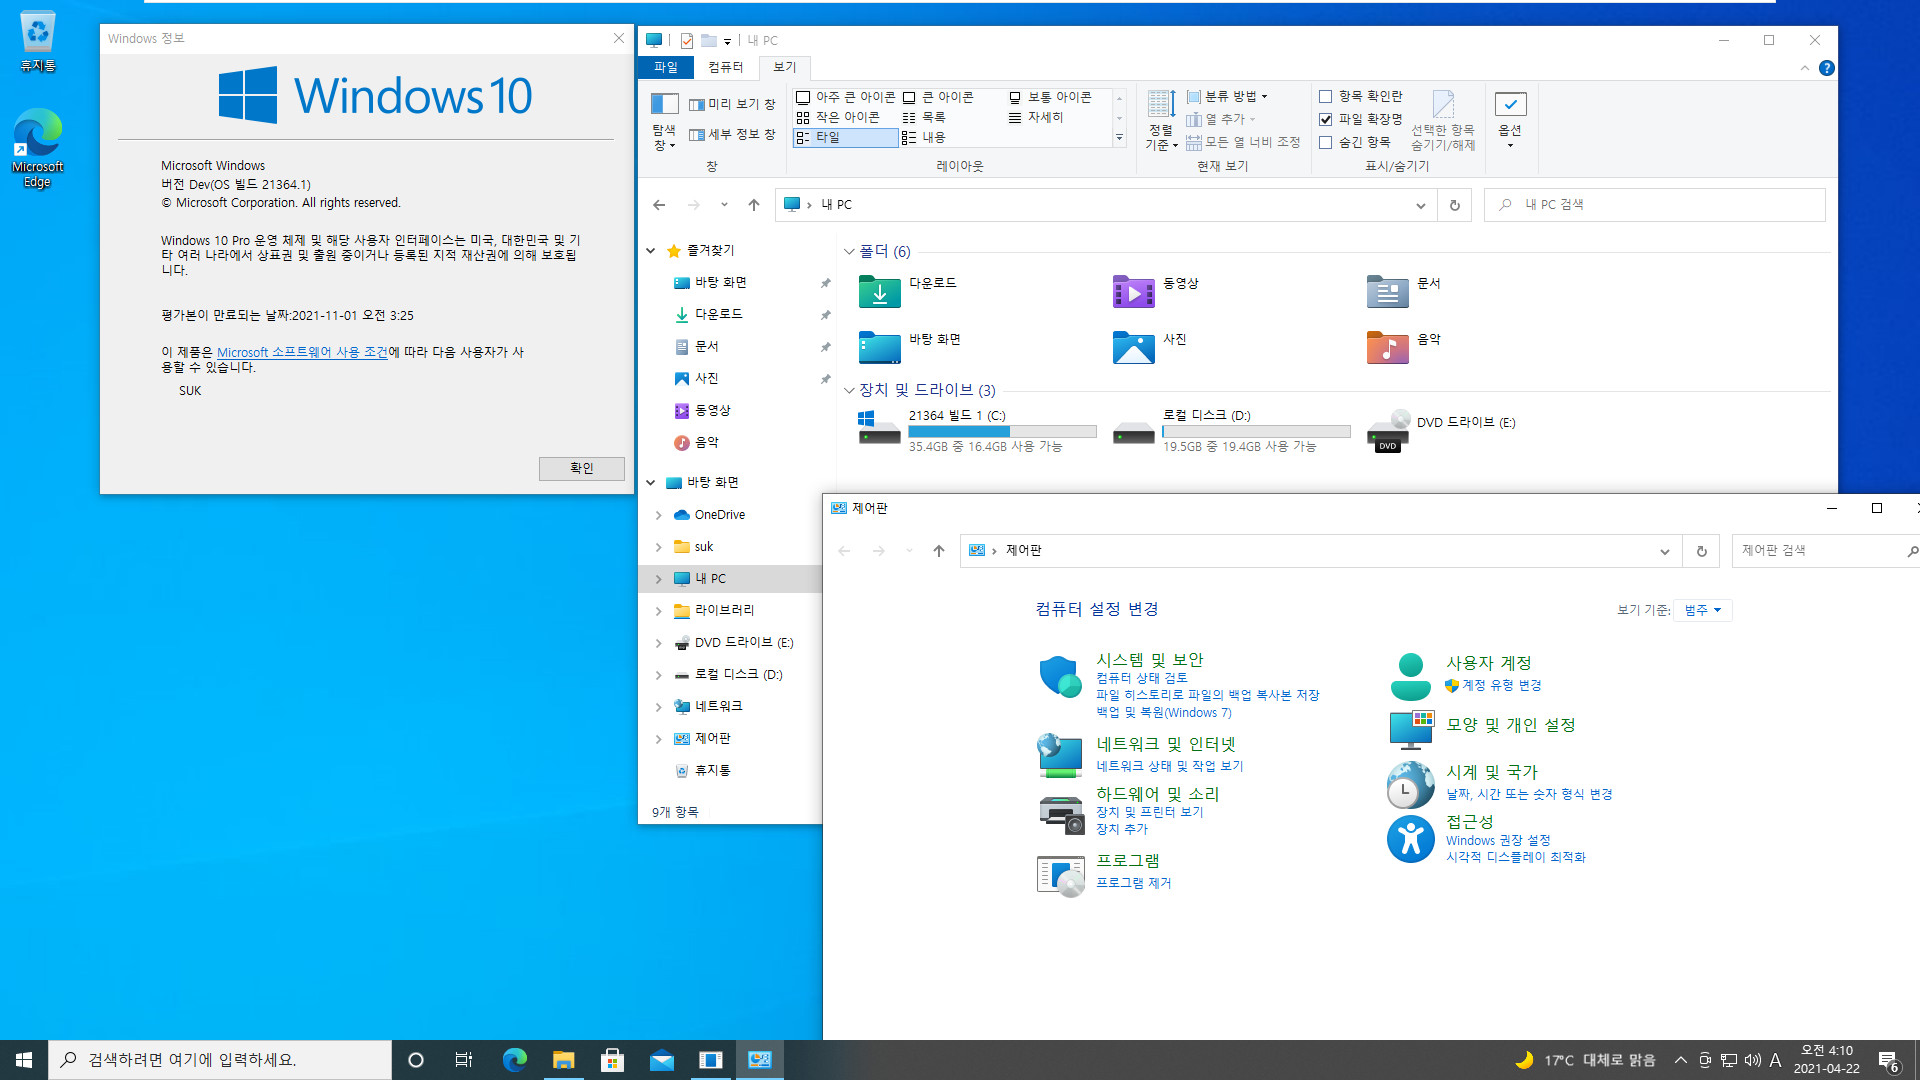Open the 다운로드 folder icon in 내 PC
Viewport: 1920px width, 1080px height.
(880, 291)
